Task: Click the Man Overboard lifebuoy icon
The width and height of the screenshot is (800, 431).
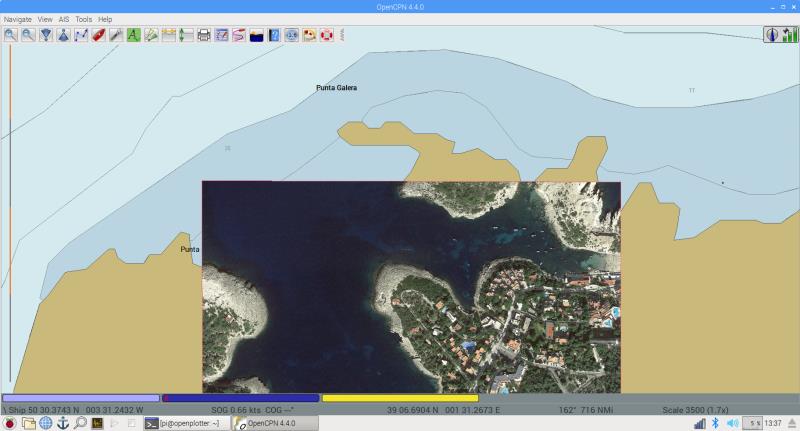Action: tap(326, 35)
